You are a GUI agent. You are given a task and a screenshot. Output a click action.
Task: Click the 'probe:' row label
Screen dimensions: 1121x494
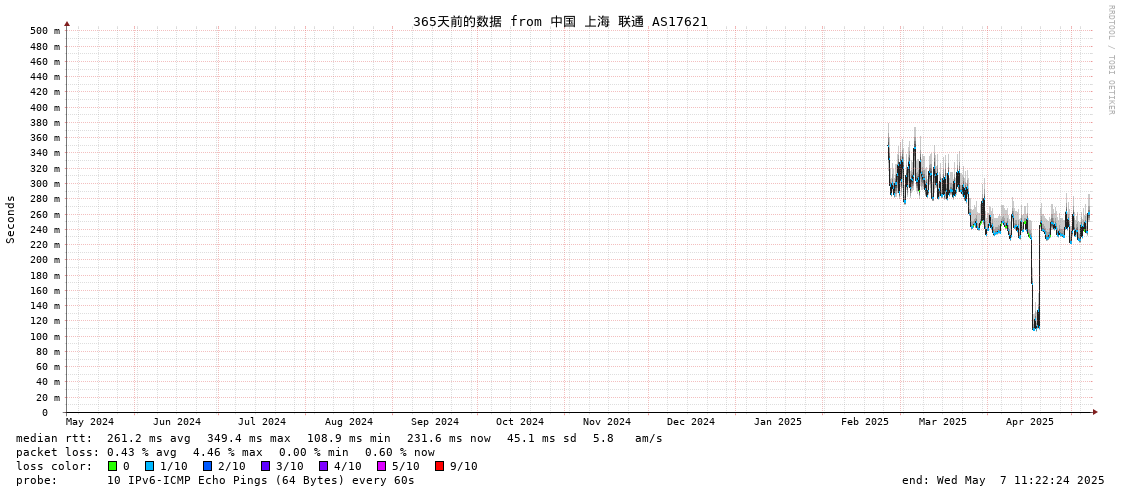36,480
